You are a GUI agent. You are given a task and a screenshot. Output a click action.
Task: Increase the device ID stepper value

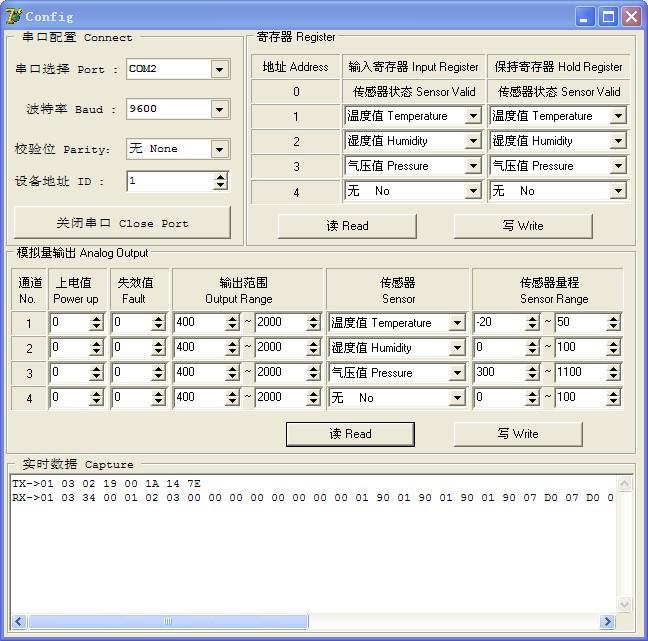221,177
